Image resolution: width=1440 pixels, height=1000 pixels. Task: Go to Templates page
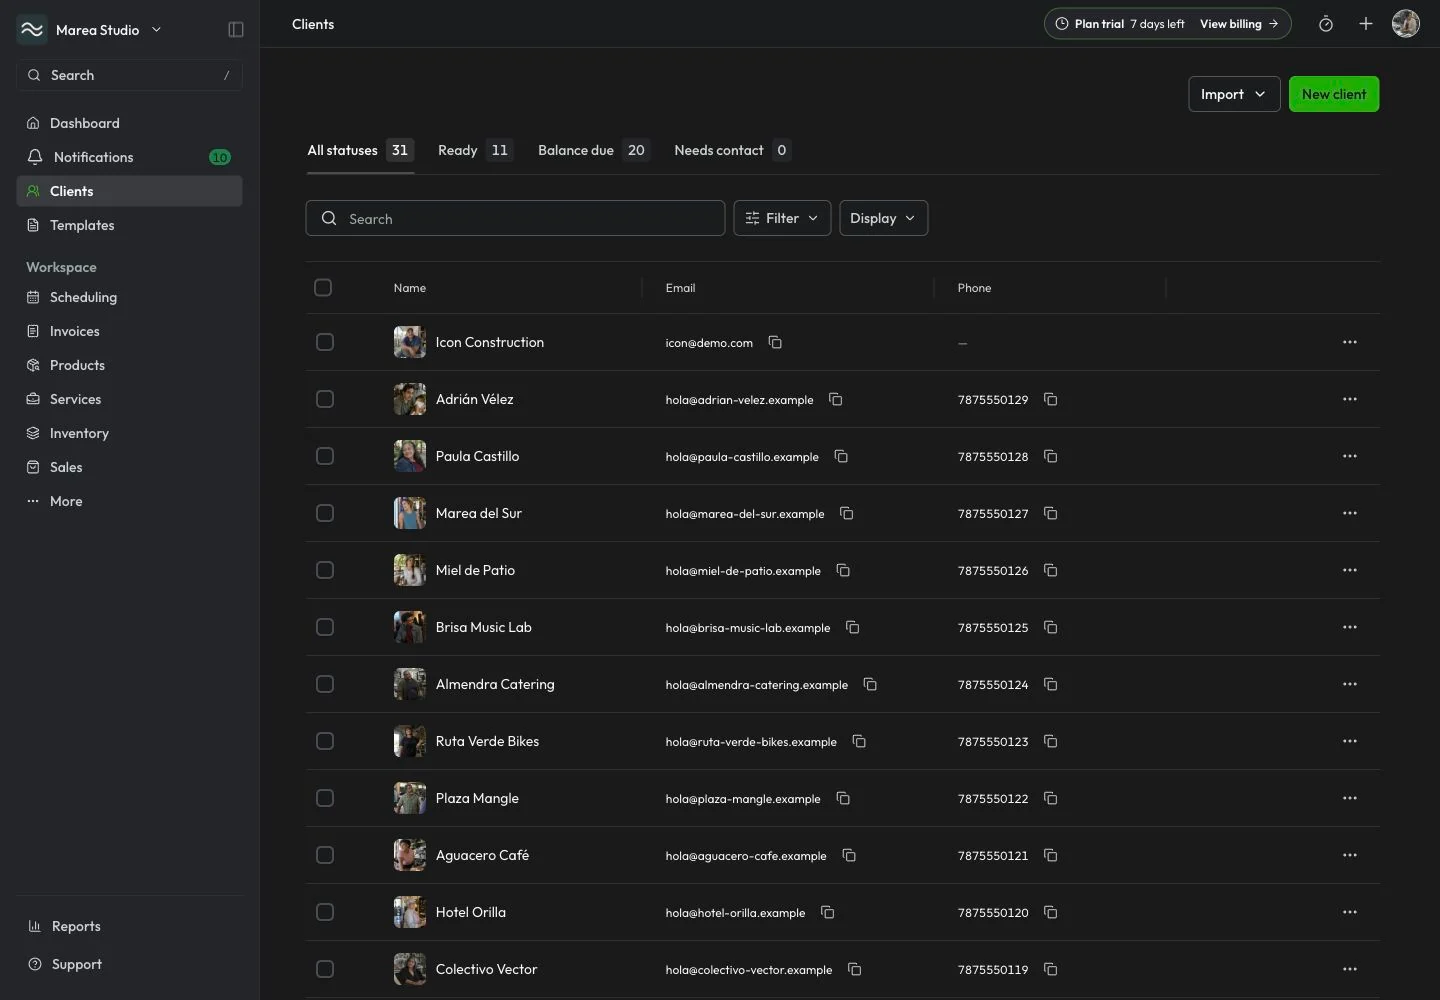pyautogui.click(x=129, y=225)
